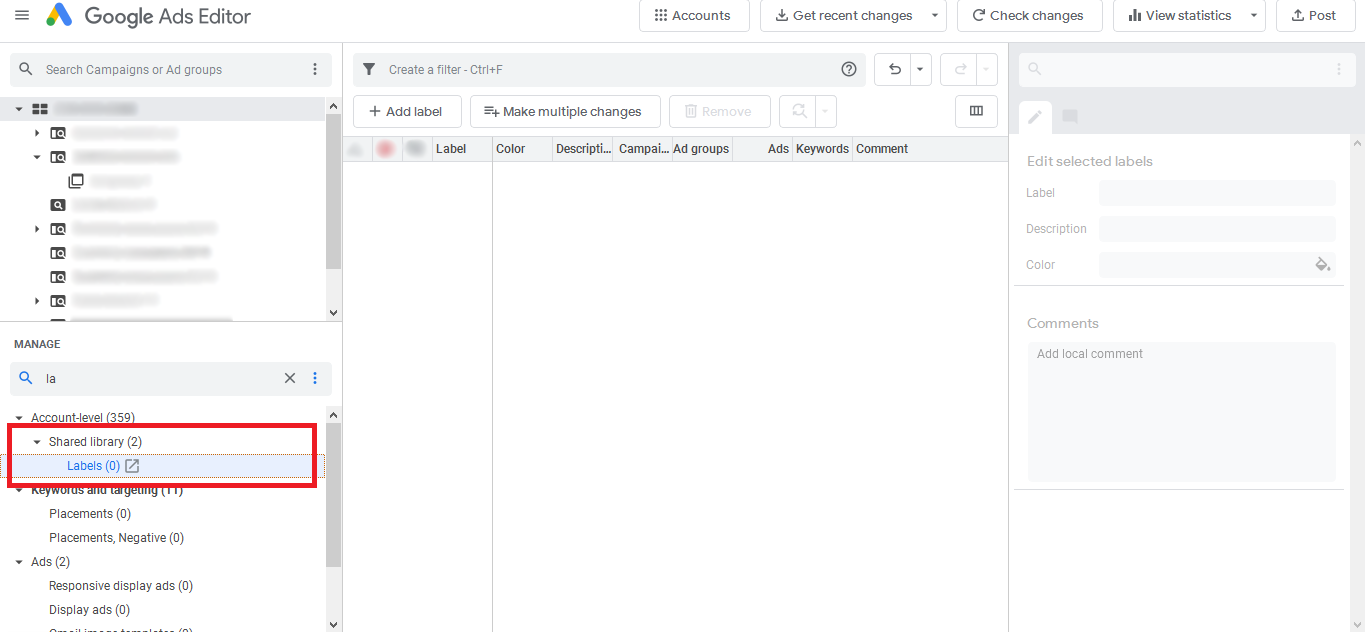Sort by Label column header

point(462,149)
